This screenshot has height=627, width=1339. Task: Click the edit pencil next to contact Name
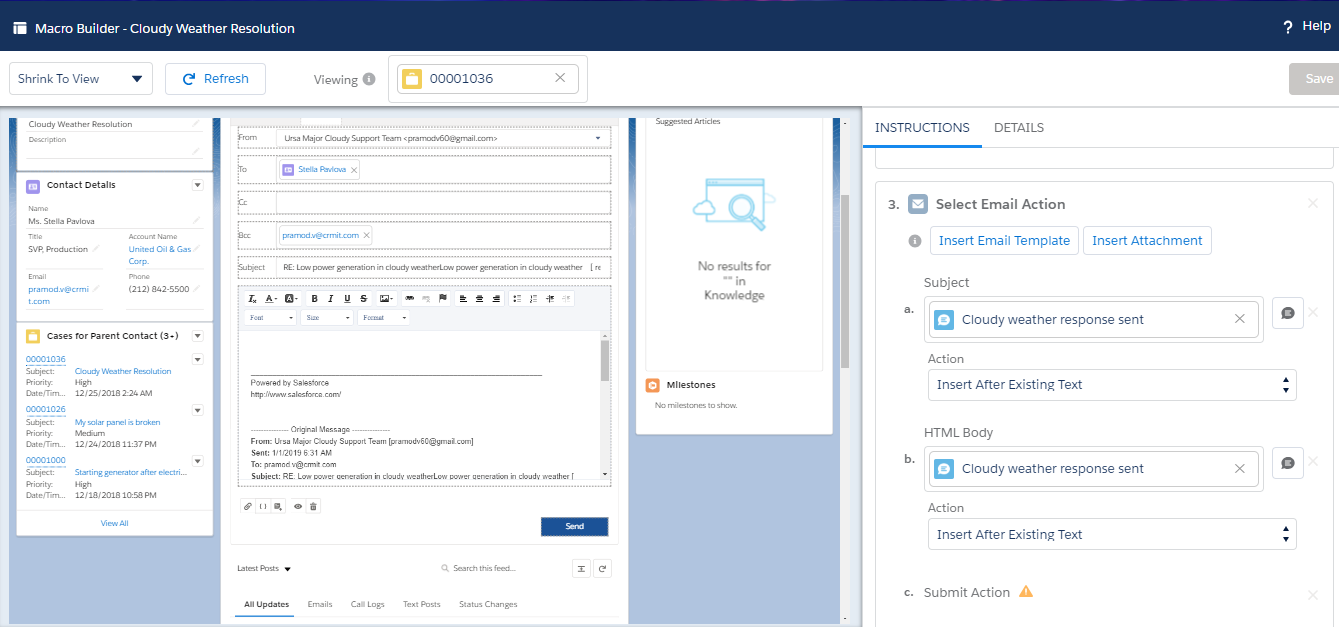pos(196,220)
